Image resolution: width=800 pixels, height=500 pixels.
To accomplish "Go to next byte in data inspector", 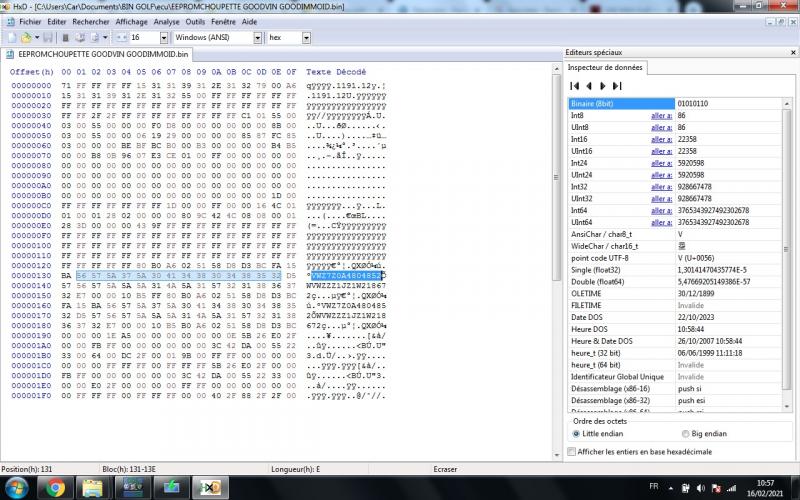I will [603, 86].
